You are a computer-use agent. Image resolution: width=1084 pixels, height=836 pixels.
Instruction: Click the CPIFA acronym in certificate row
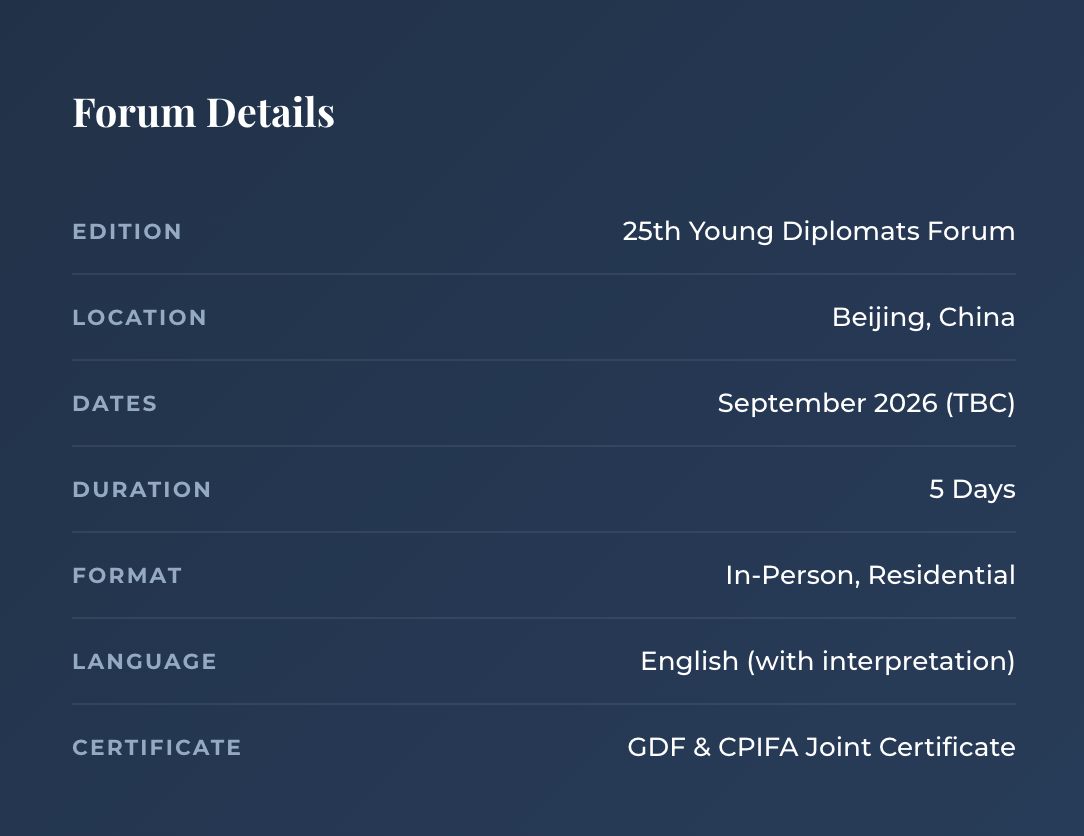point(758,747)
